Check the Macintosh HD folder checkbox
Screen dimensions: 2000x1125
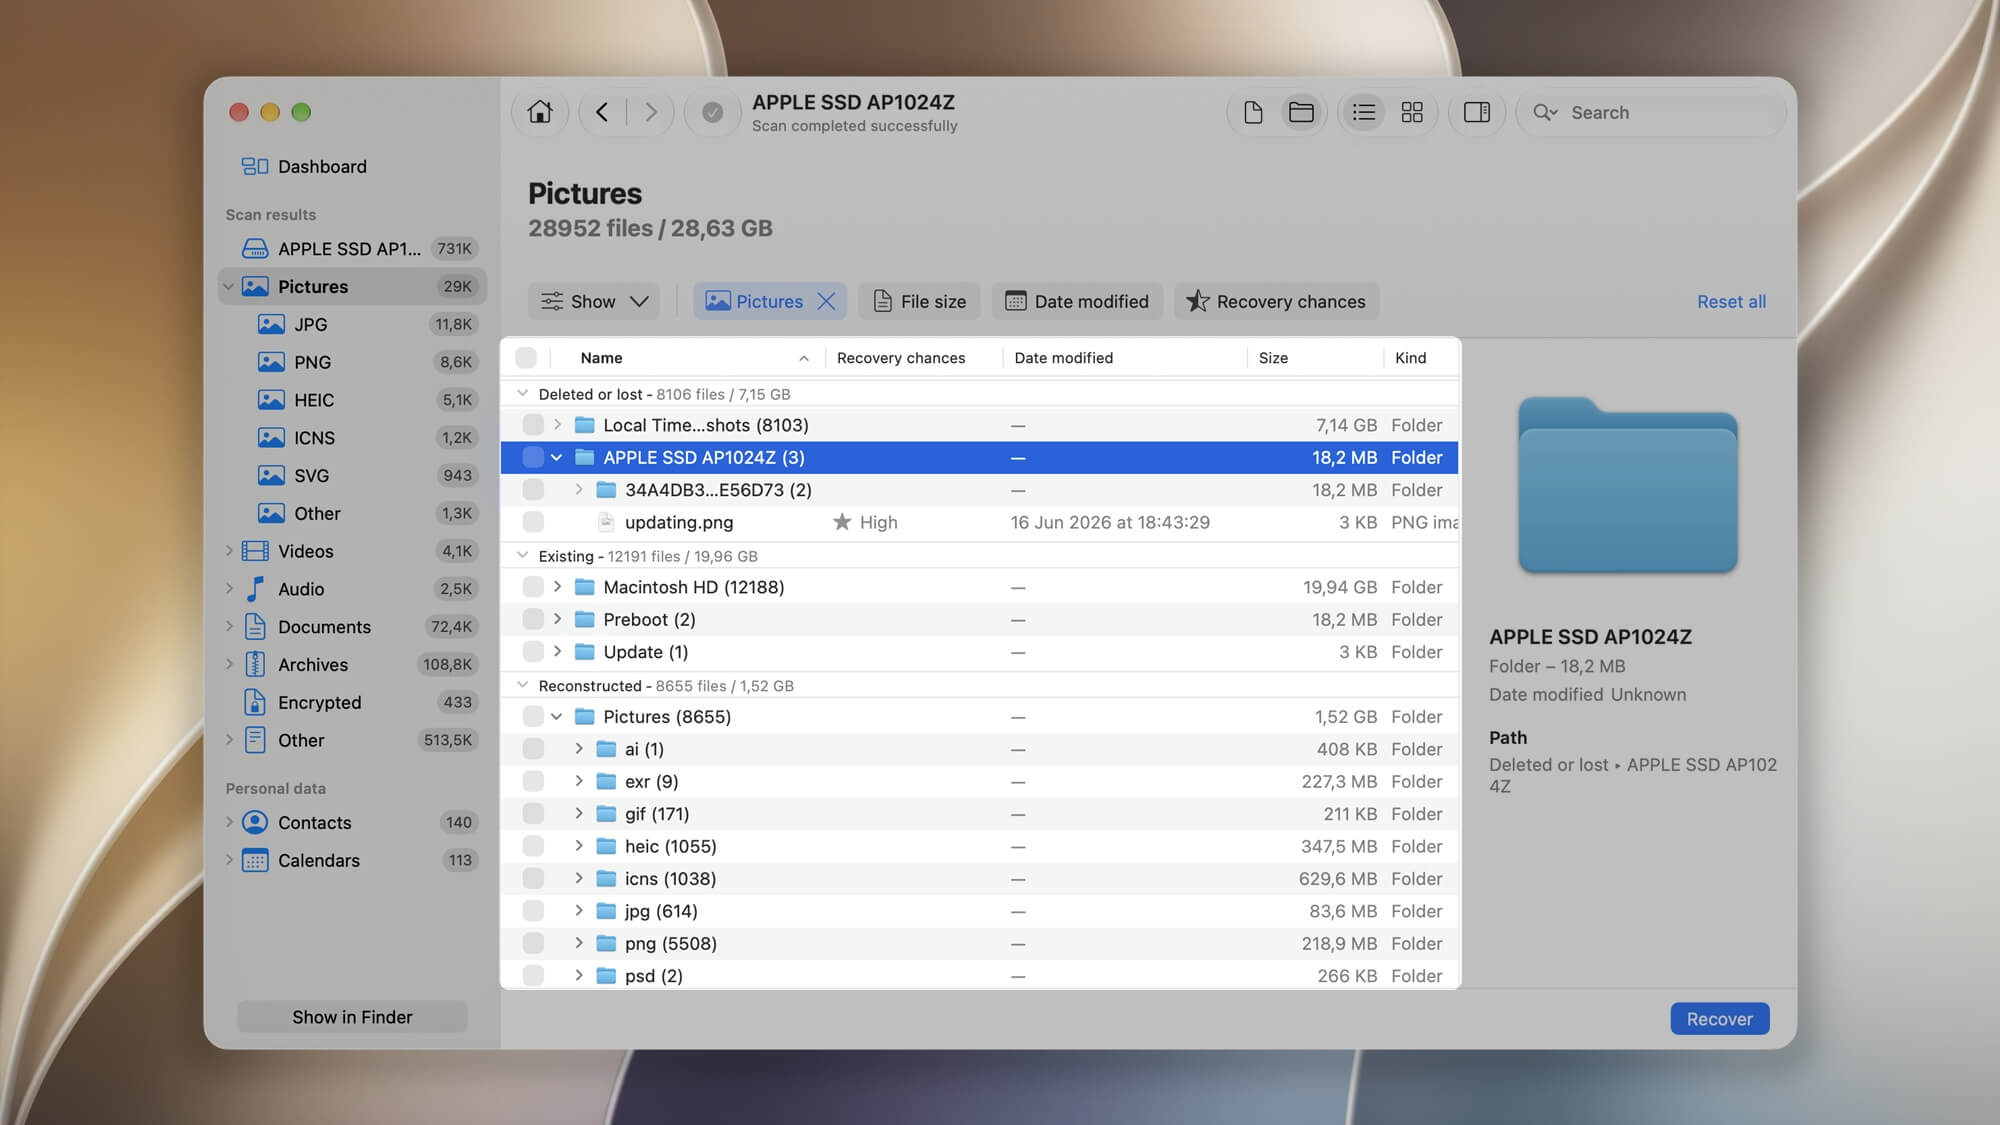pos(533,587)
